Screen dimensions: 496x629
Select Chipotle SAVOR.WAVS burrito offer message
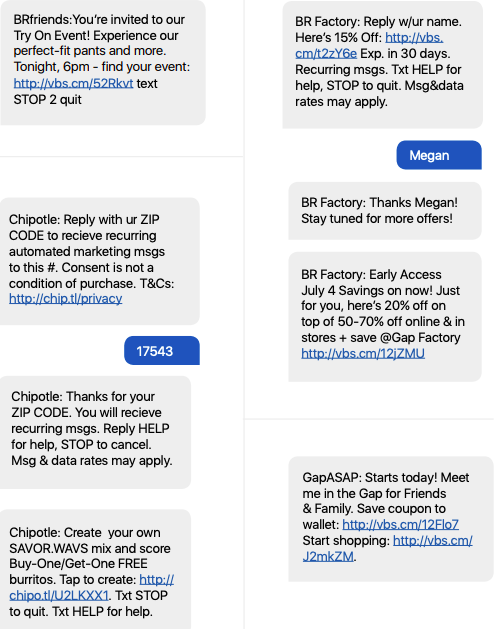tap(95, 569)
